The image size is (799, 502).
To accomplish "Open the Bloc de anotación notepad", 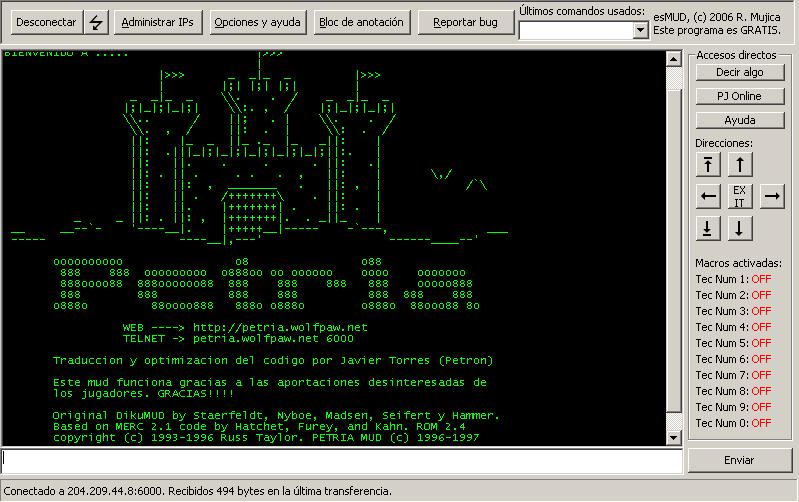I will click(x=361, y=22).
